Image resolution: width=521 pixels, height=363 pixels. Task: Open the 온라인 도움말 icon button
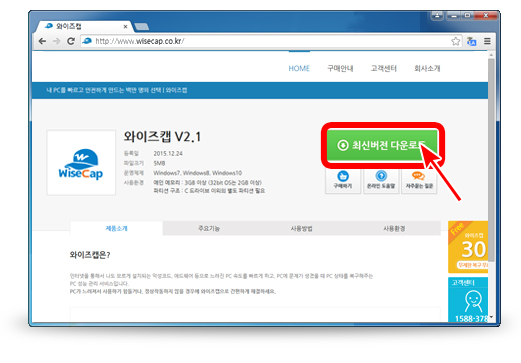point(381,180)
